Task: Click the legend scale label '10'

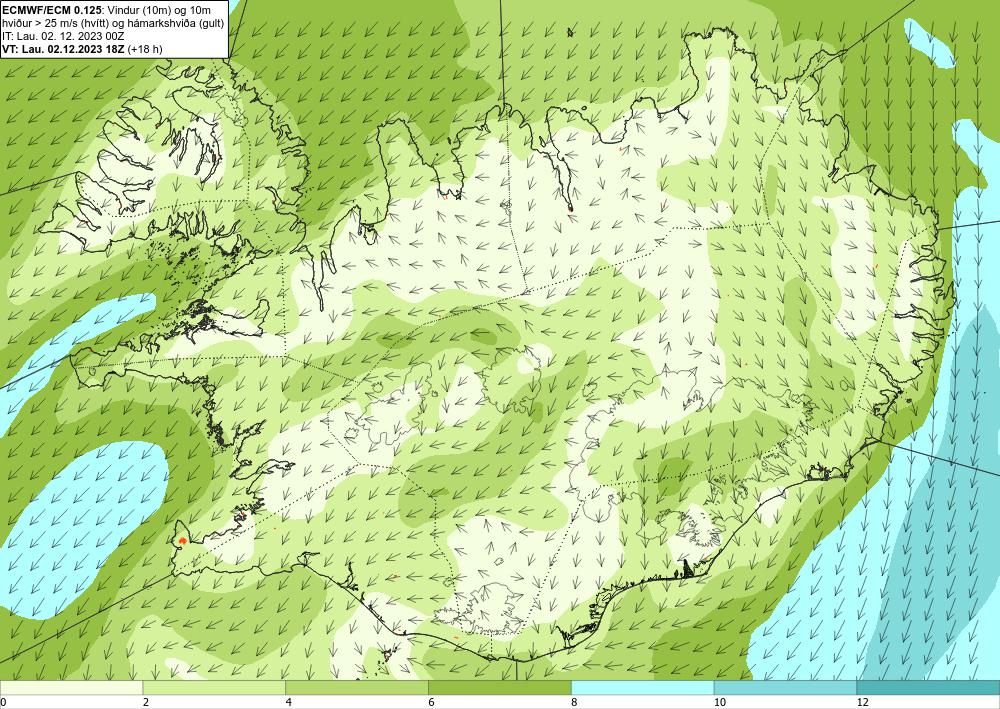Action: pos(719,702)
